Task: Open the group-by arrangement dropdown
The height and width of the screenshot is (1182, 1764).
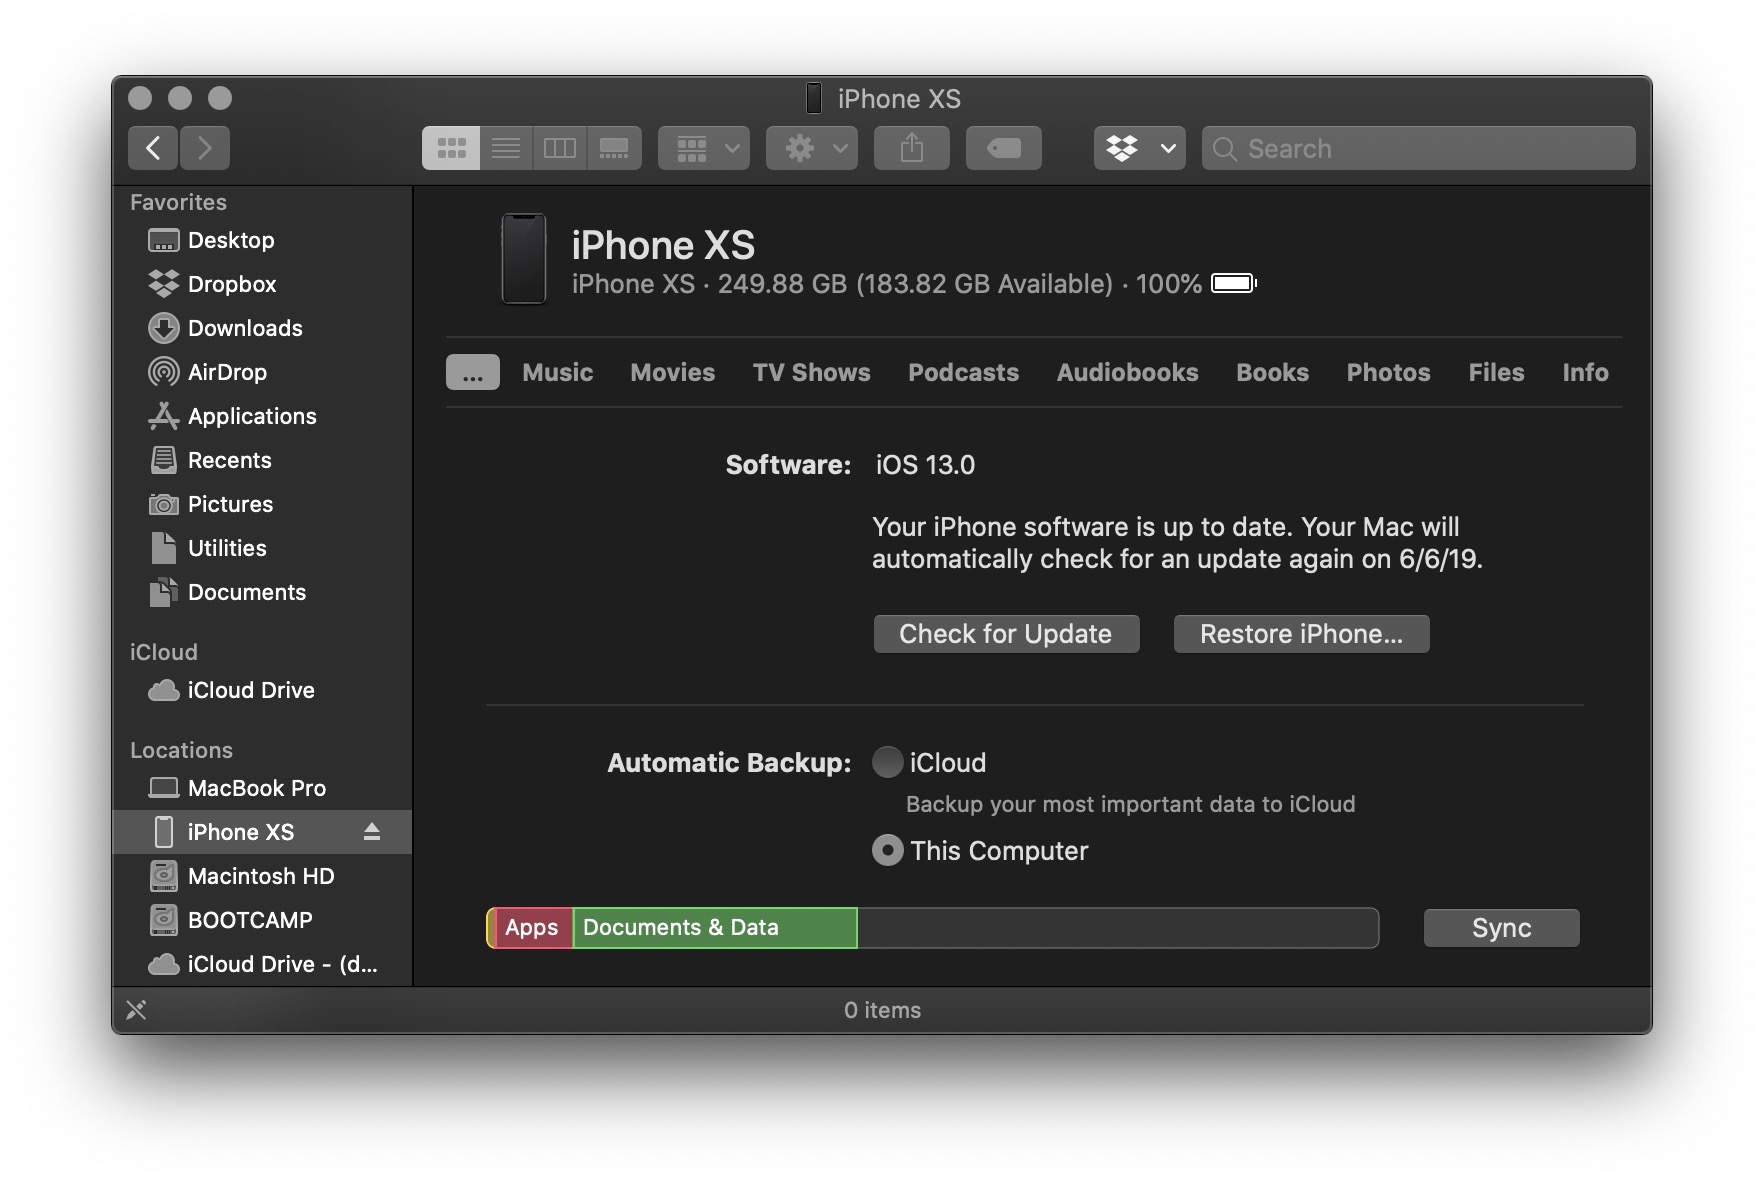Action: tap(704, 148)
